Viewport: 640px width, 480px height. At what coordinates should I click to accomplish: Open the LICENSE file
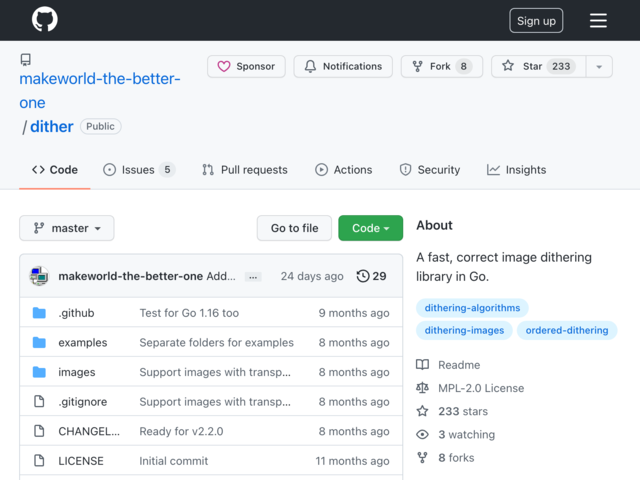pos(81,461)
